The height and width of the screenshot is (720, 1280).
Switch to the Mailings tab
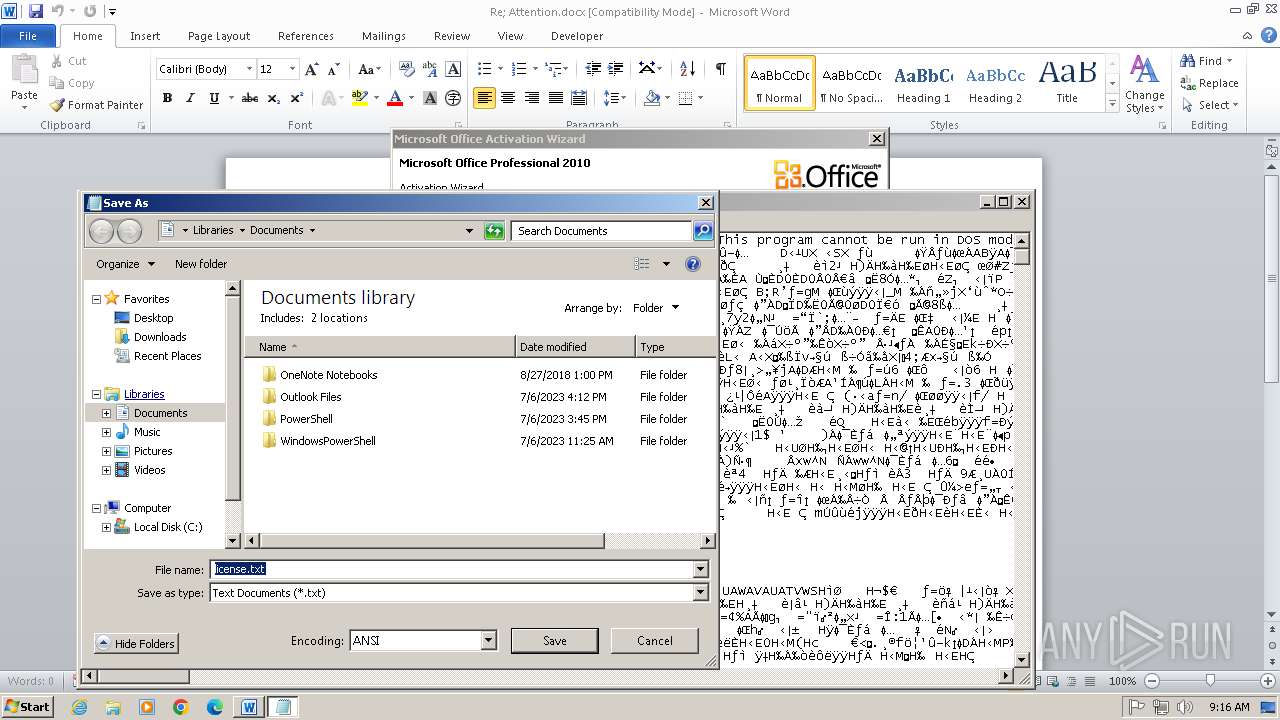click(384, 36)
